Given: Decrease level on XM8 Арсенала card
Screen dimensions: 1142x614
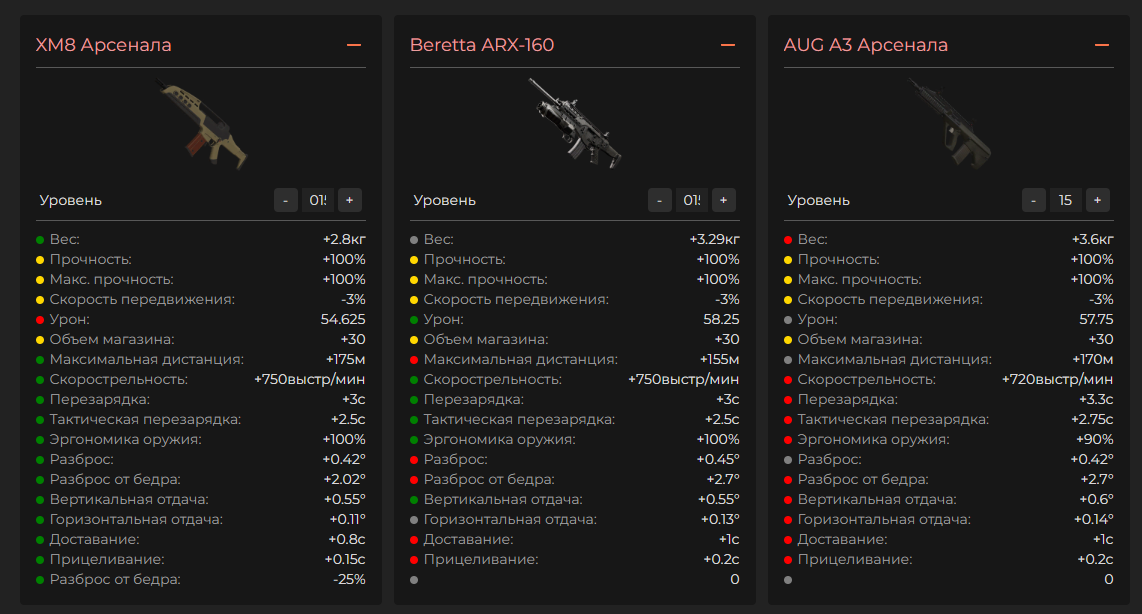Looking at the screenshot, I should point(286,200).
